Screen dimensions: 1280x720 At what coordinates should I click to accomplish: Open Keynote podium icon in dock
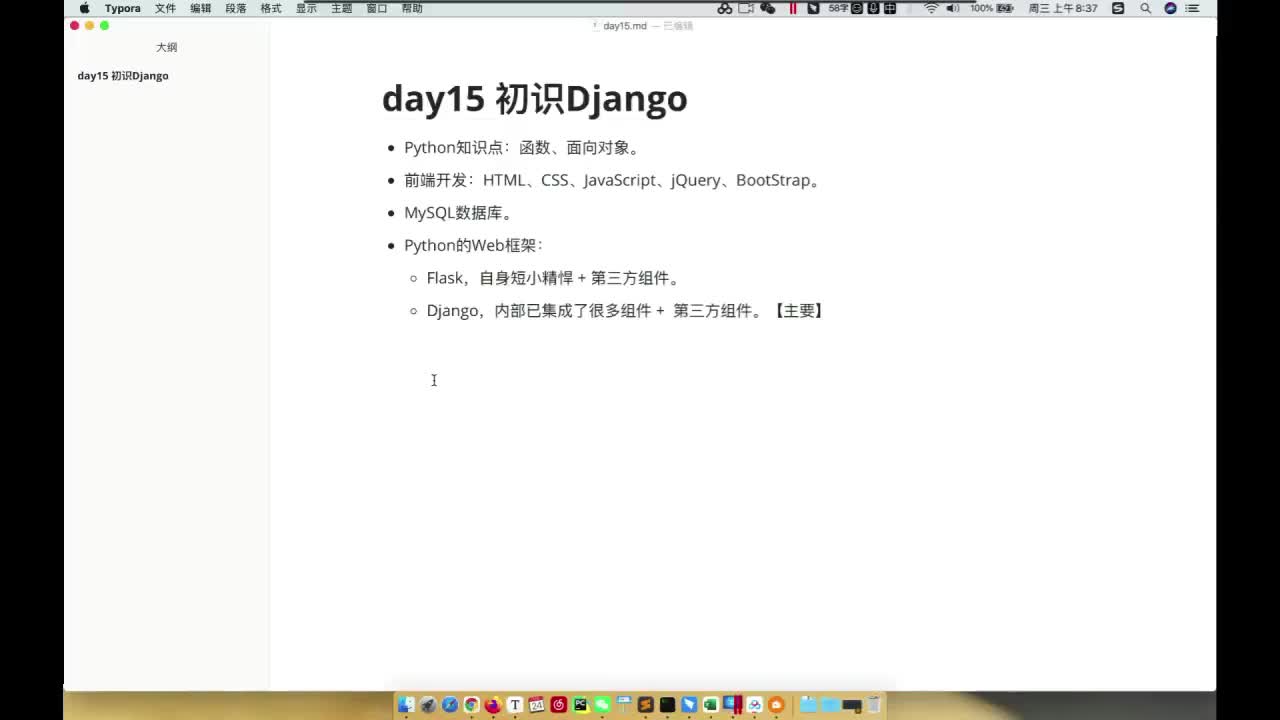tap(624, 704)
